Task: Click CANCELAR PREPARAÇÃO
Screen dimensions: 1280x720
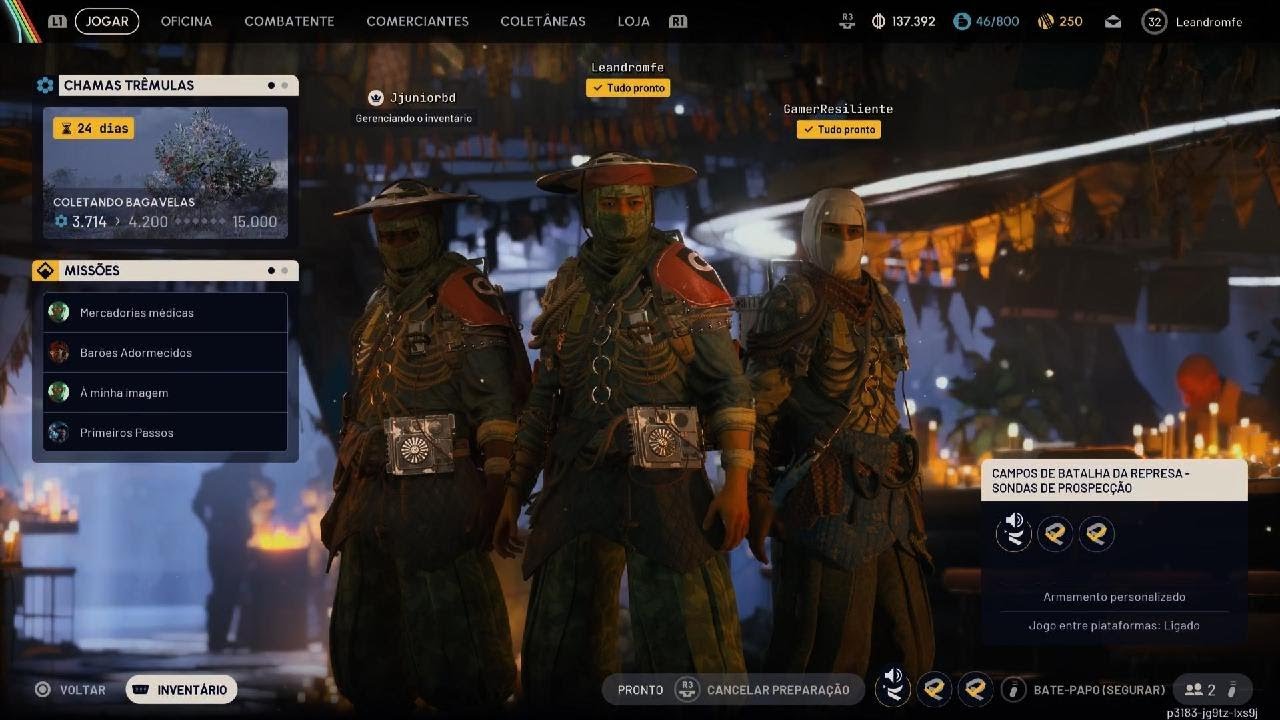Action: (778, 689)
